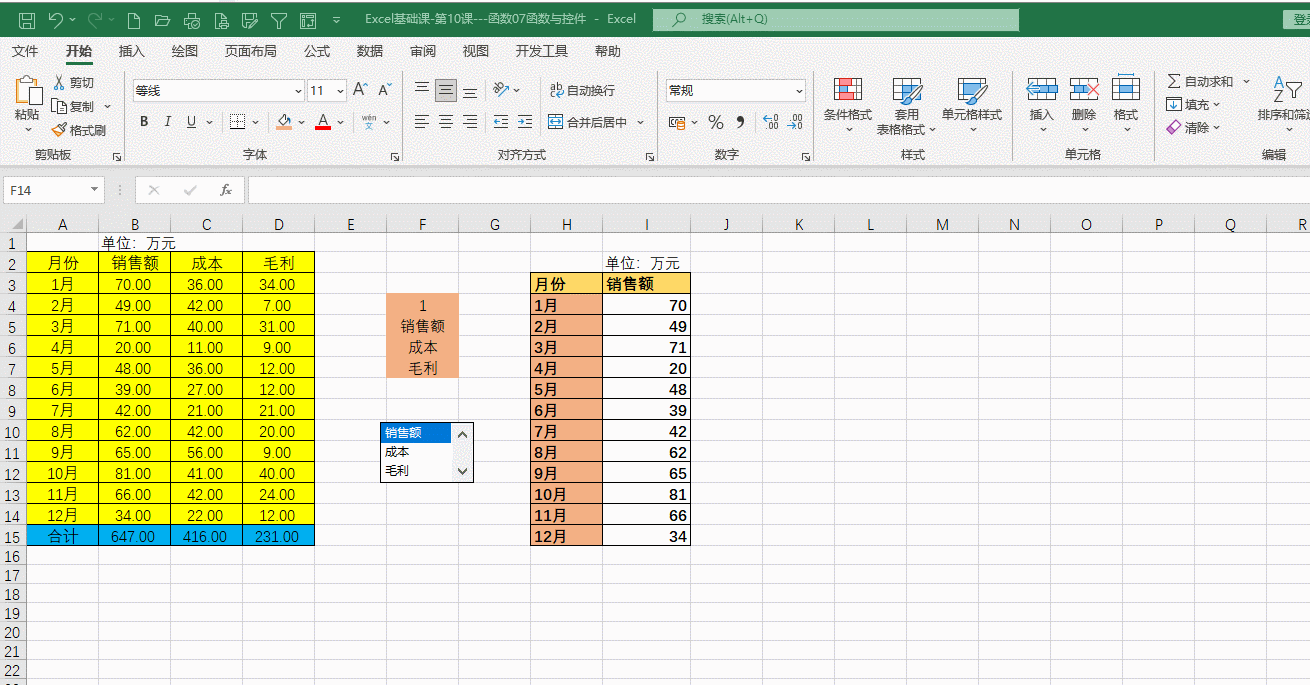Open Format as Table (套用表格格式)
The width and height of the screenshot is (1310, 685).
pos(907,105)
